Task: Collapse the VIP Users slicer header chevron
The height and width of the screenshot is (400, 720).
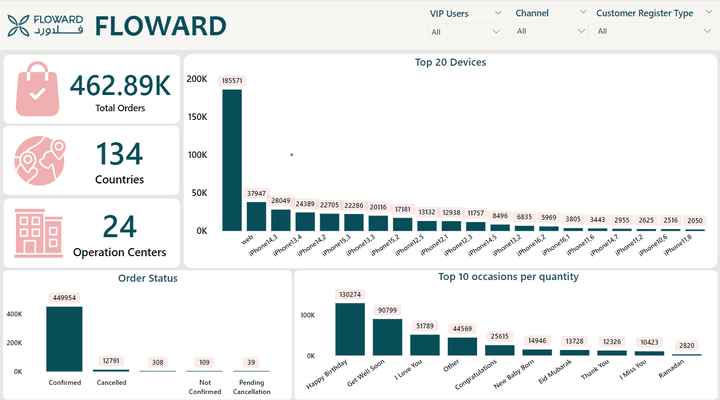Action: tap(498, 13)
